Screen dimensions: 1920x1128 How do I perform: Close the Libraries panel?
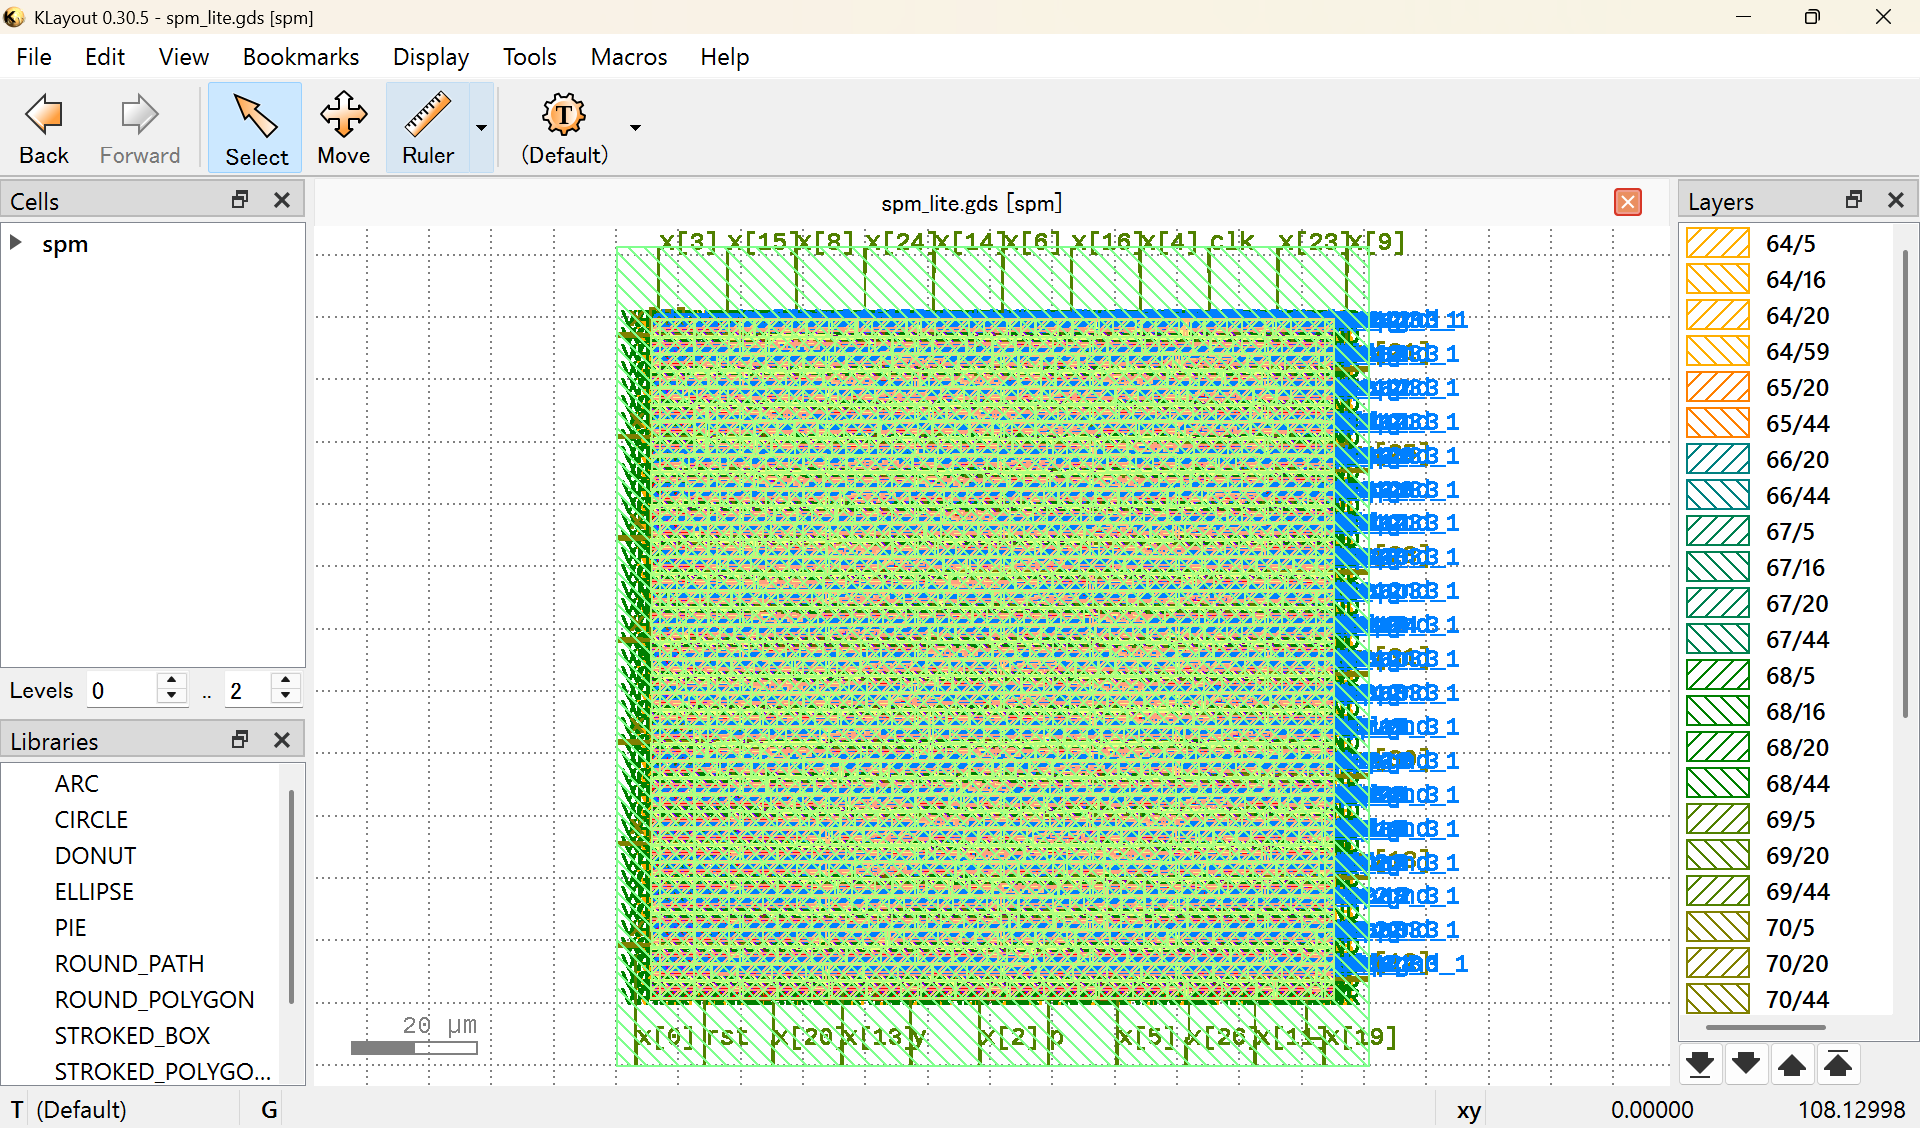click(282, 740)
